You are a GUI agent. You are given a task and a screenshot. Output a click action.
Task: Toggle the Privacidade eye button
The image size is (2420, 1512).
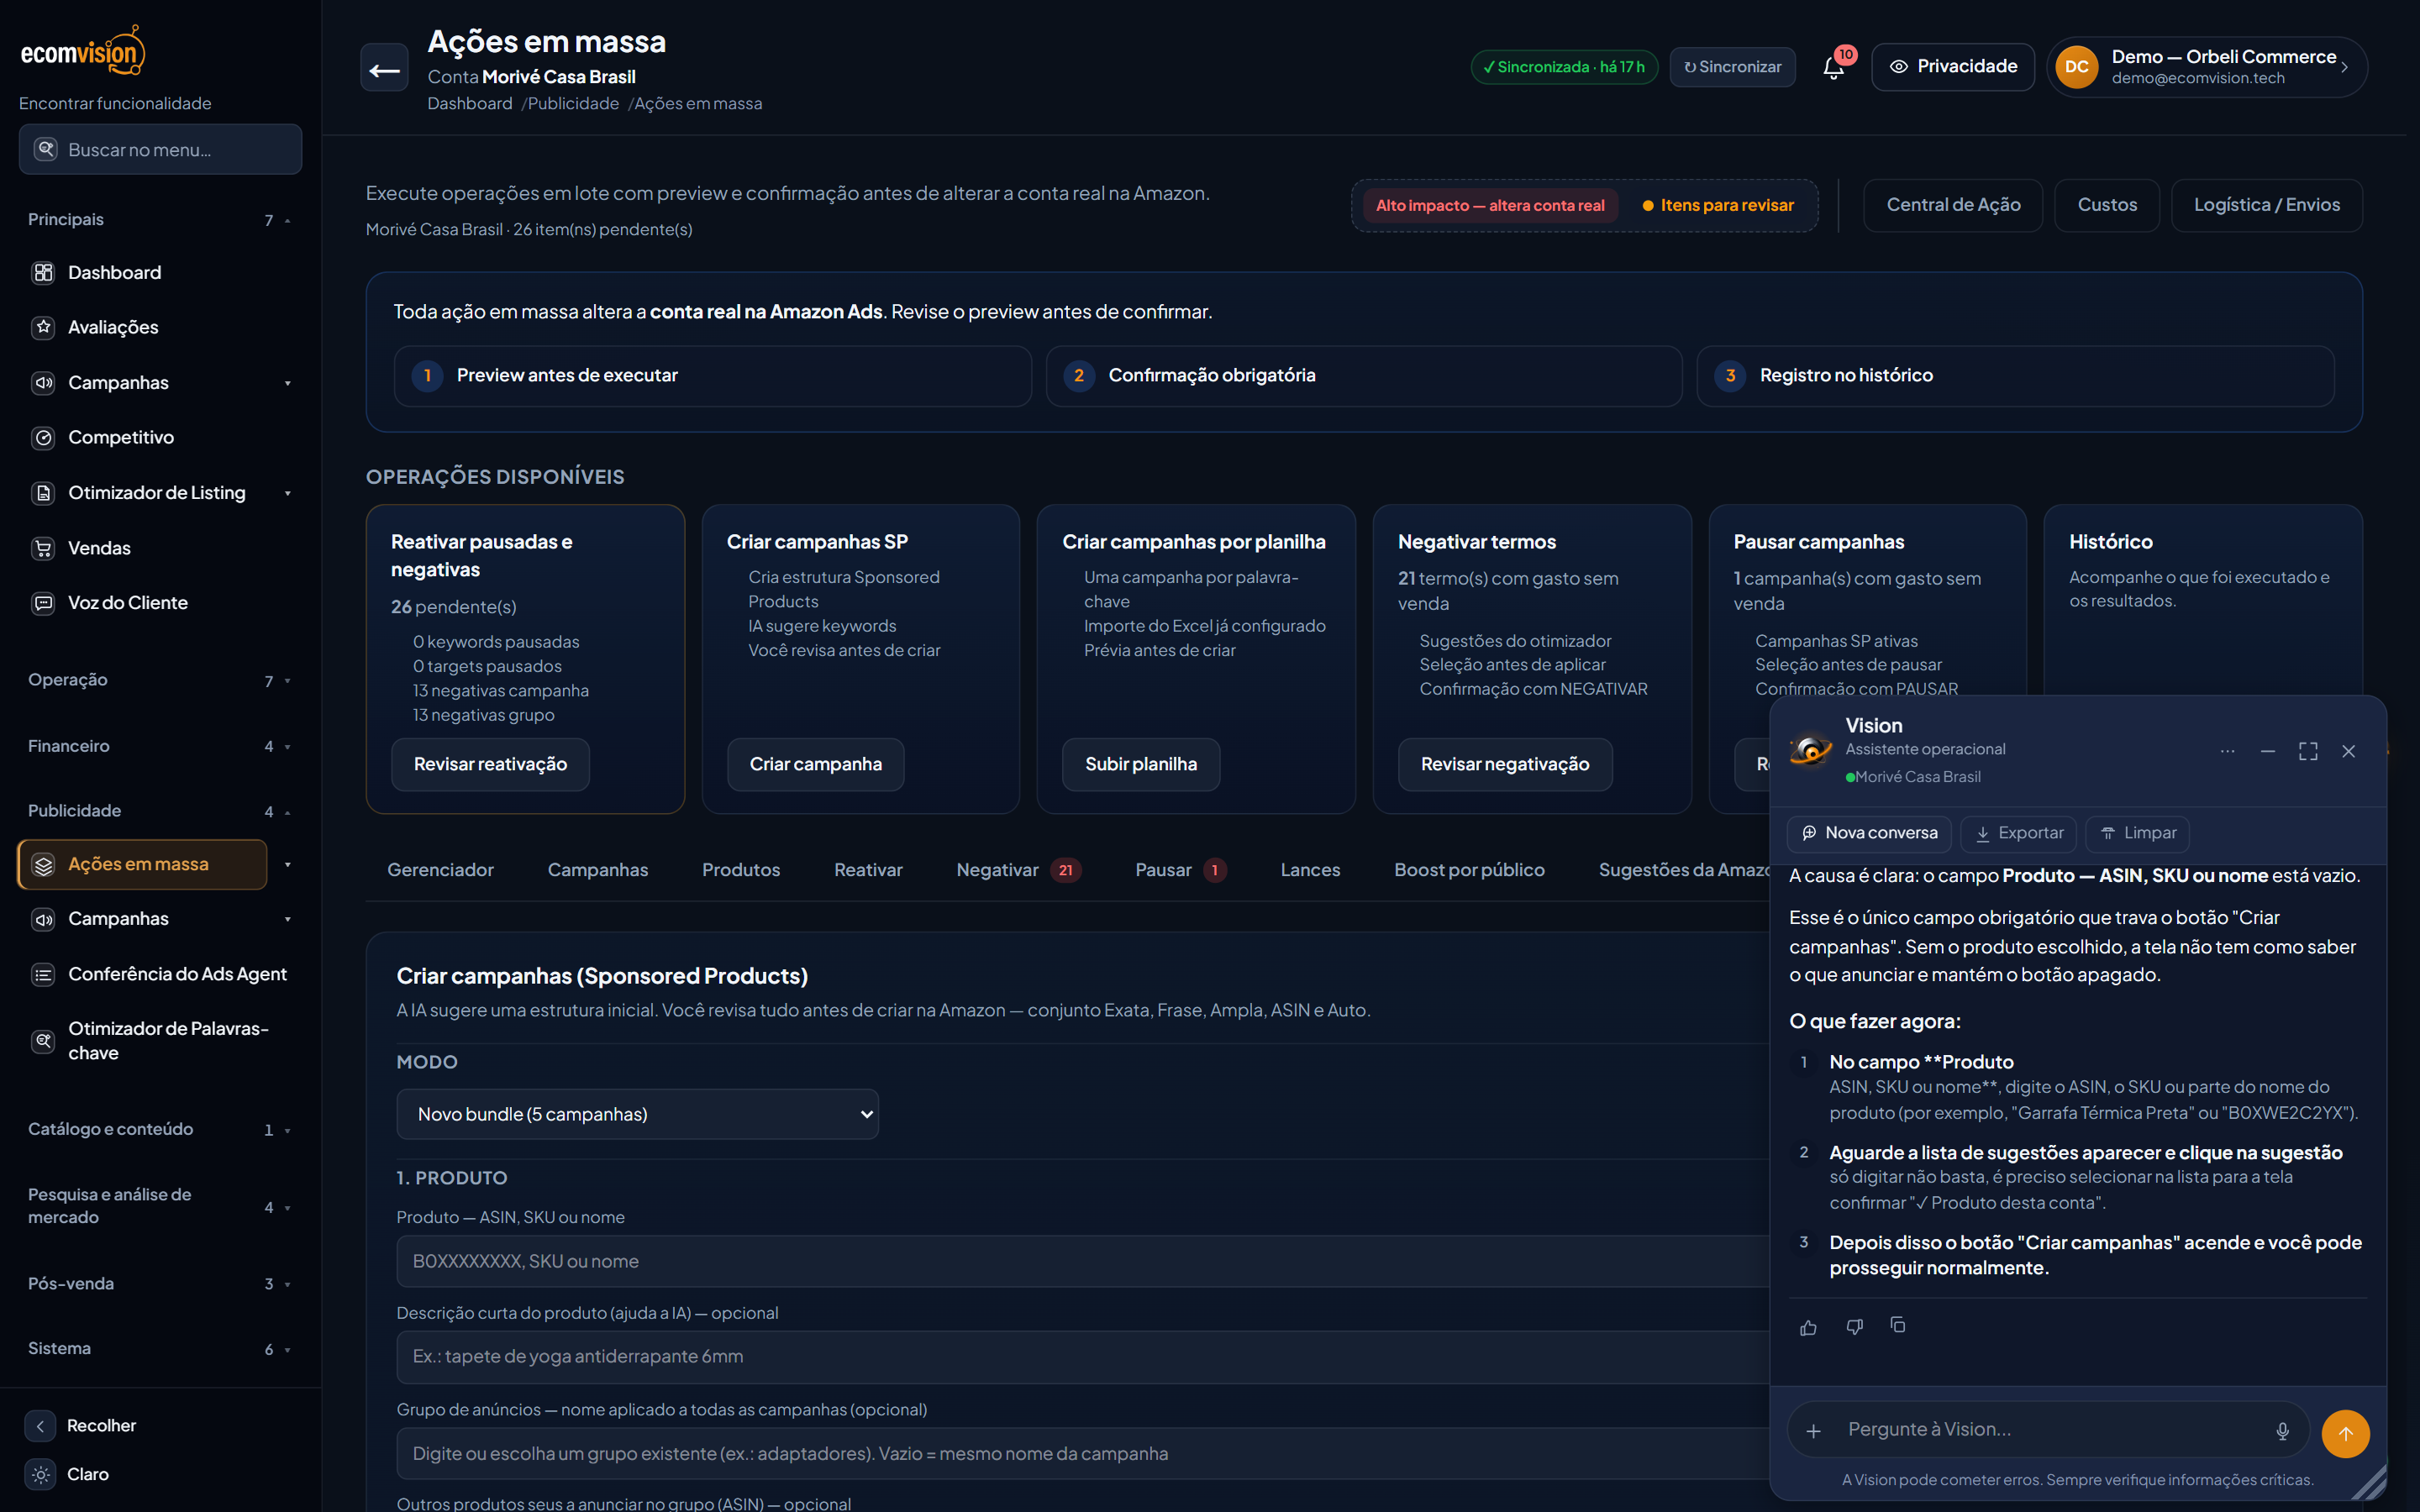click(1952, 67)
